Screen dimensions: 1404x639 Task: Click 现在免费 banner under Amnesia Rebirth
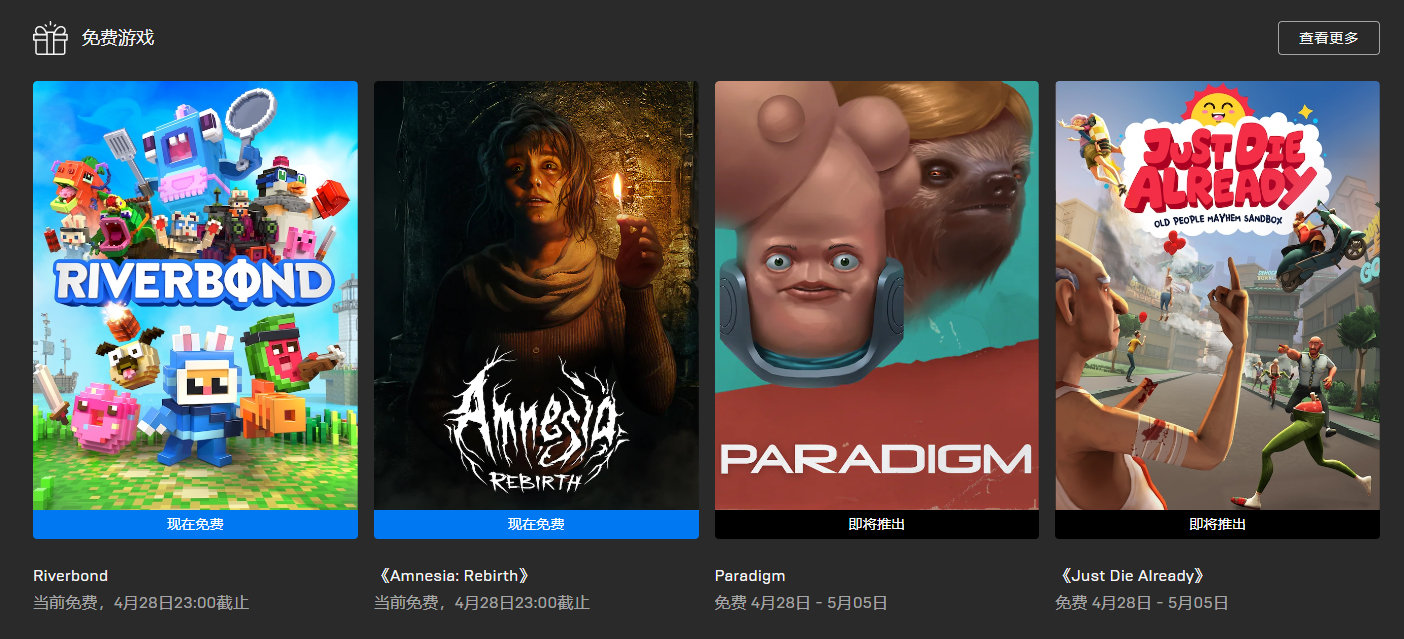(x=536, y=524)
